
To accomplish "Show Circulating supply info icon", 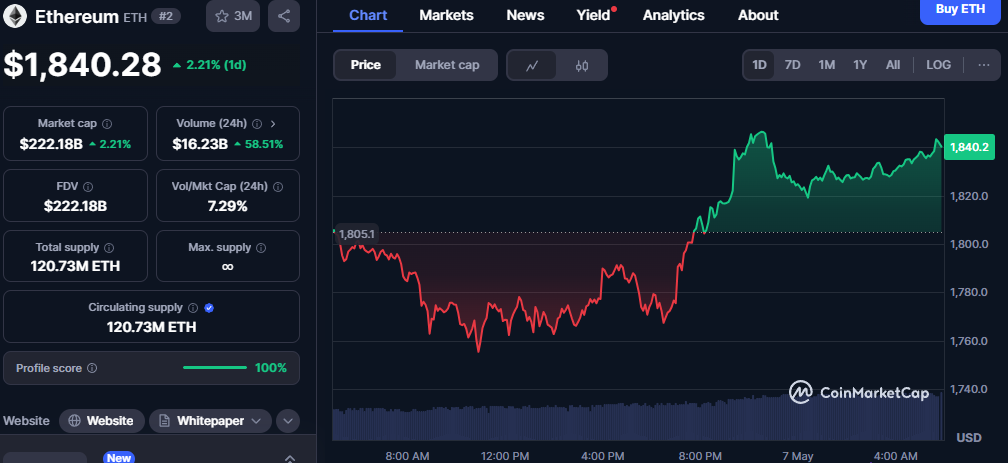I will [x=193, y=308].
